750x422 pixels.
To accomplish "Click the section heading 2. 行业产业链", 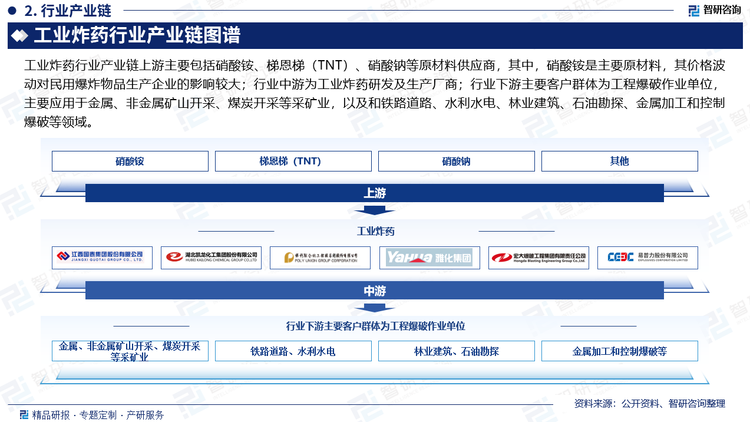I will click(x=67, y=10).
